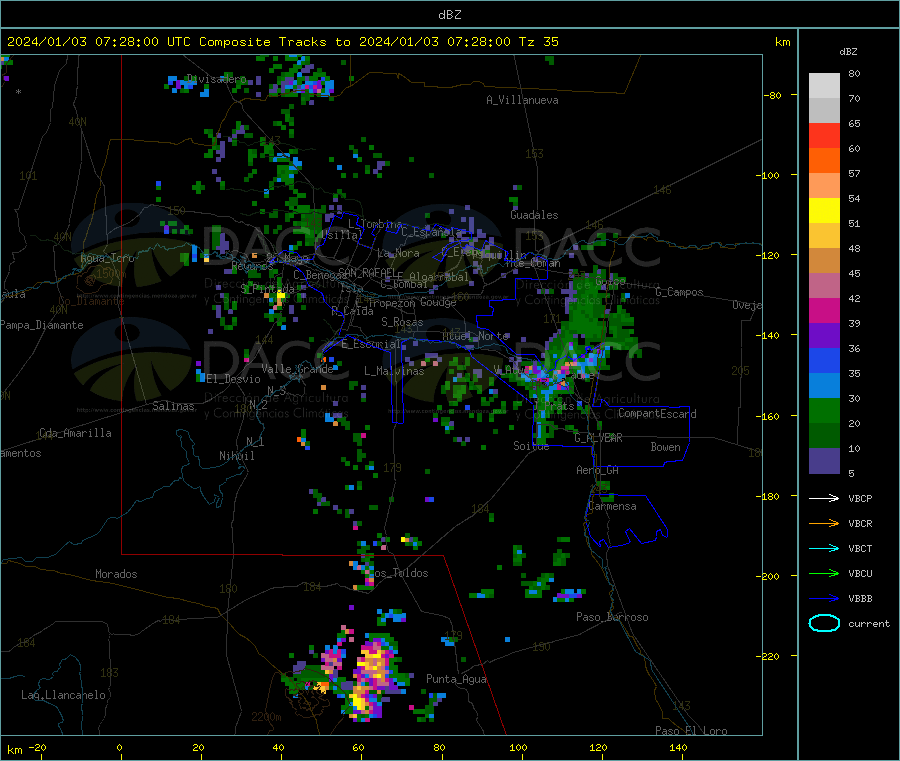
Task: Click the Paso_Barroso location label
Action: pos(612,618)
